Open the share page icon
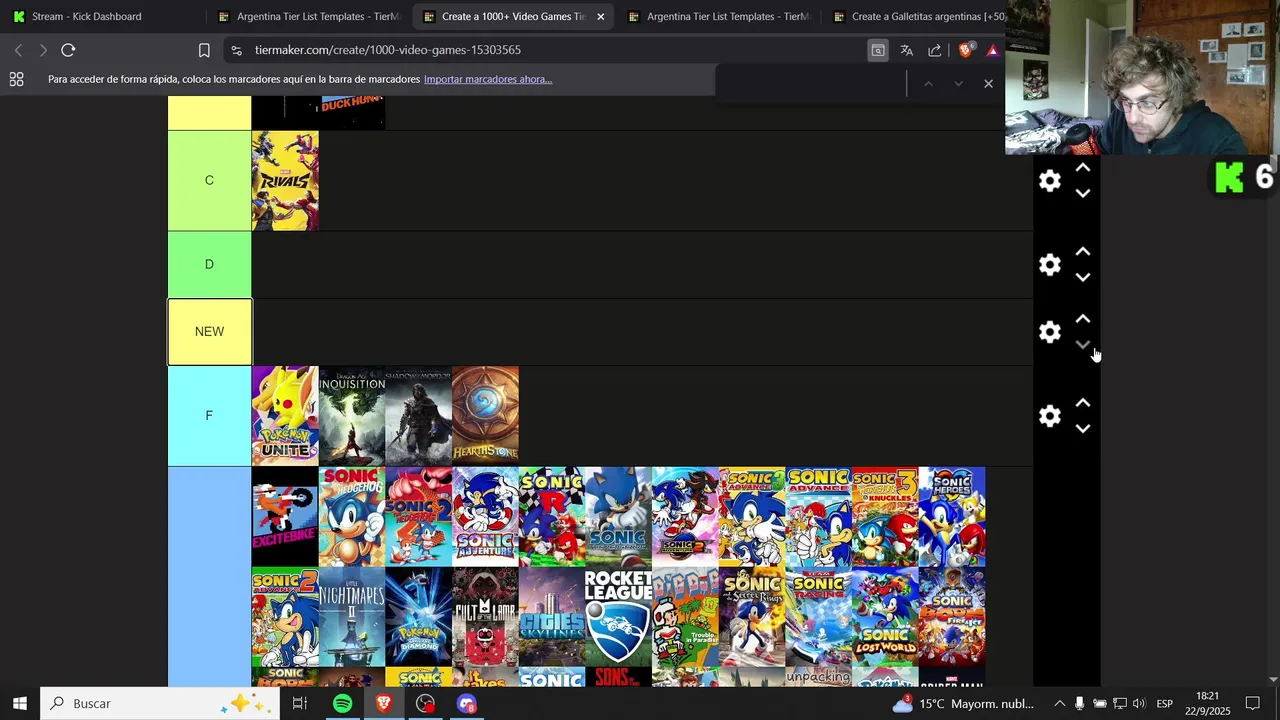This screenshot has width=1280, height=720. (x=935, y=50)
